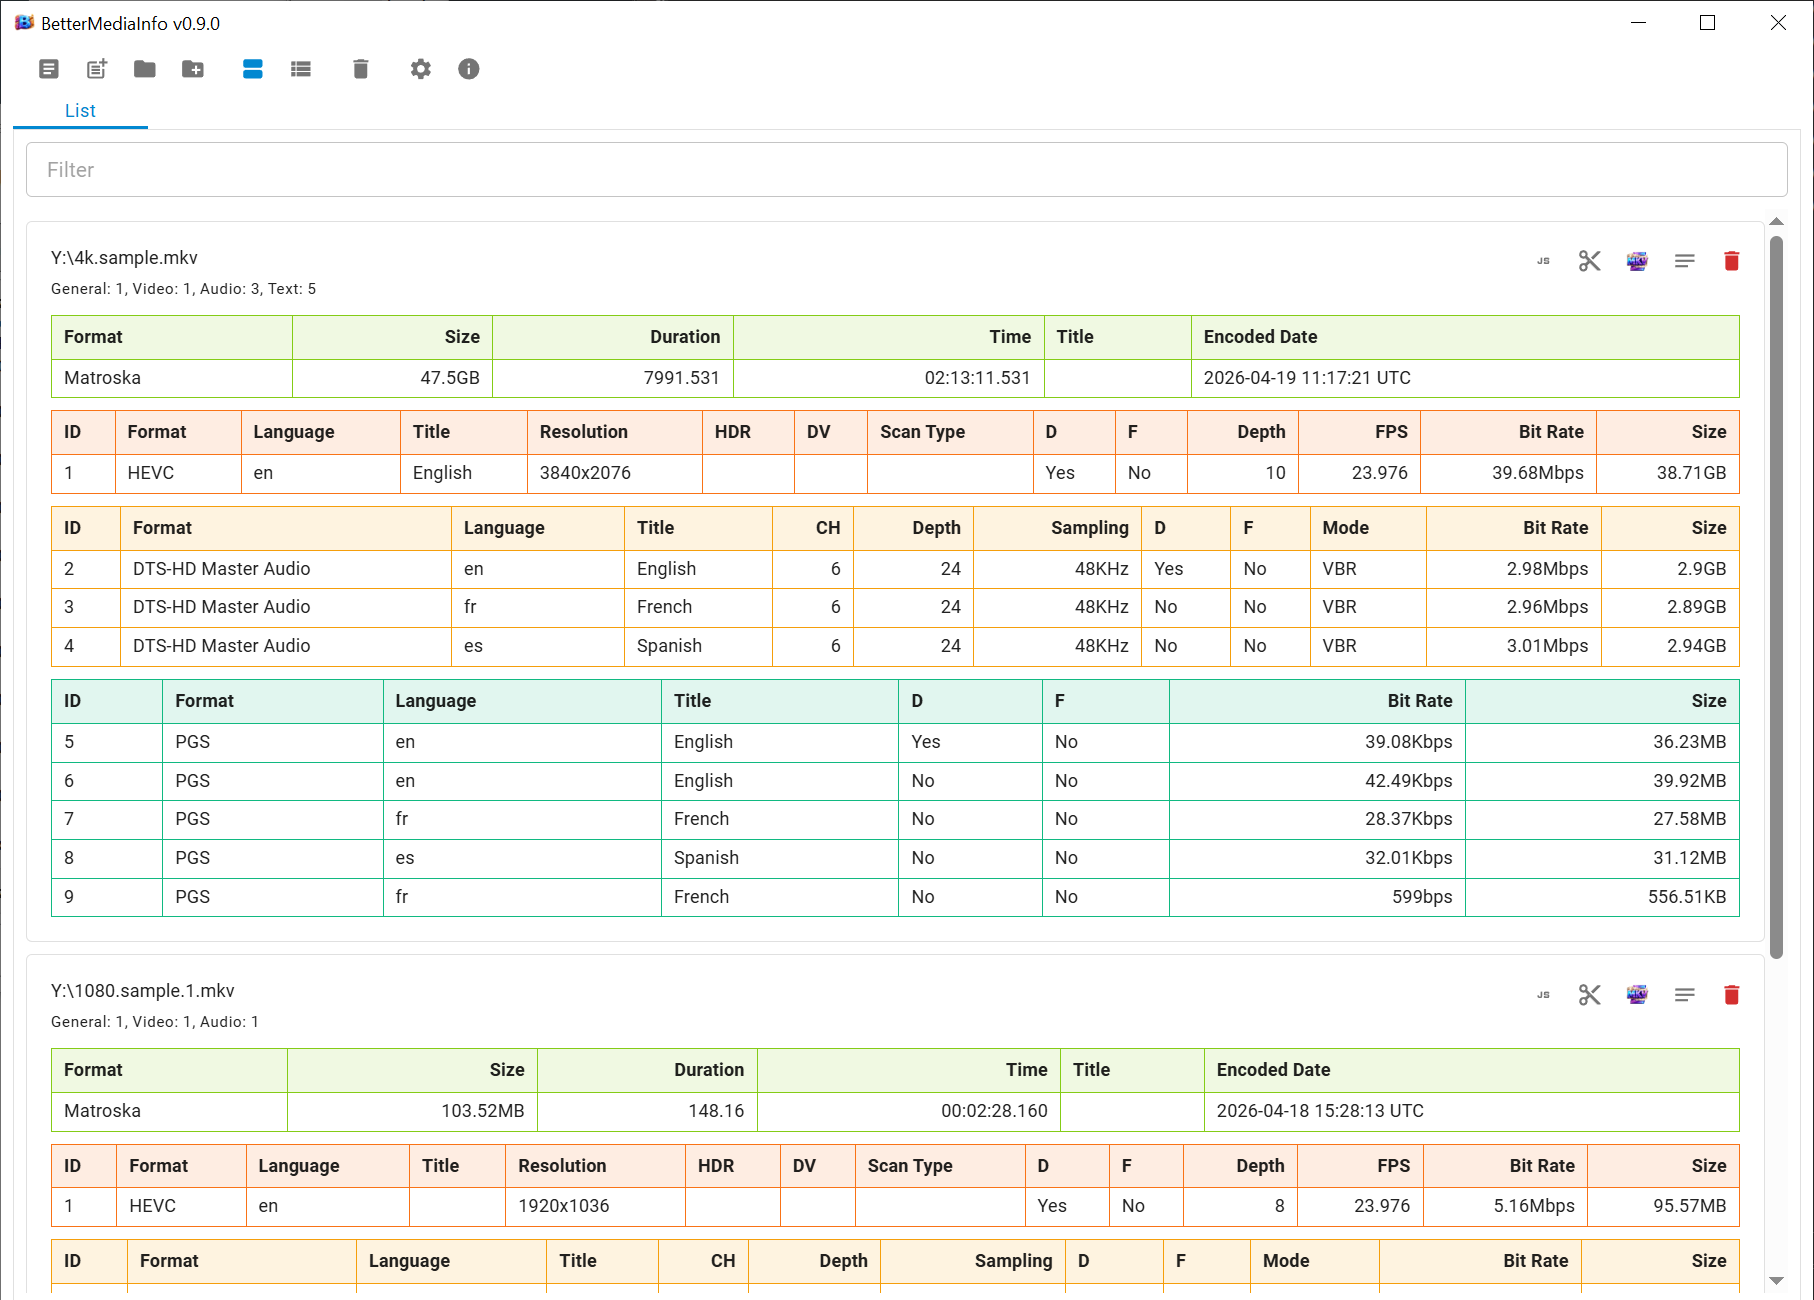
Task: Click the scissors icon for 1080.sample.1.mkv
Action: coord(1590,995)
